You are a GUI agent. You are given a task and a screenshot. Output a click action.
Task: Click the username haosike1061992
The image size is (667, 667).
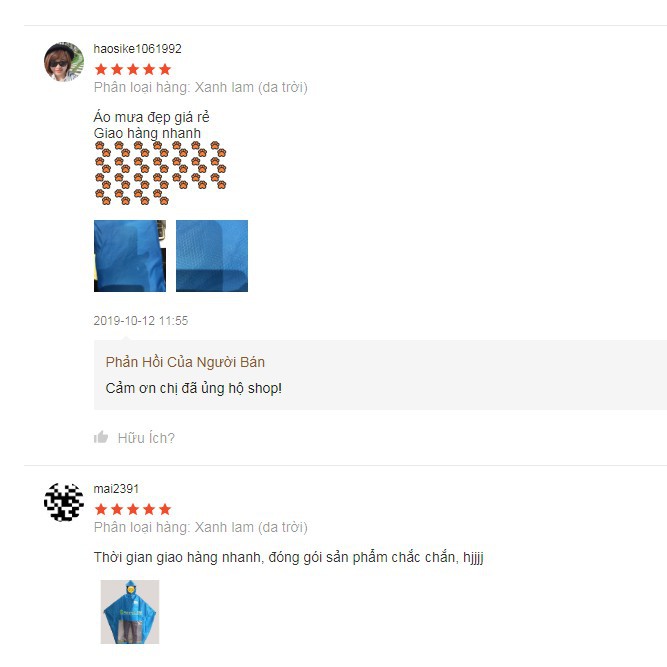tap(137, 48)
